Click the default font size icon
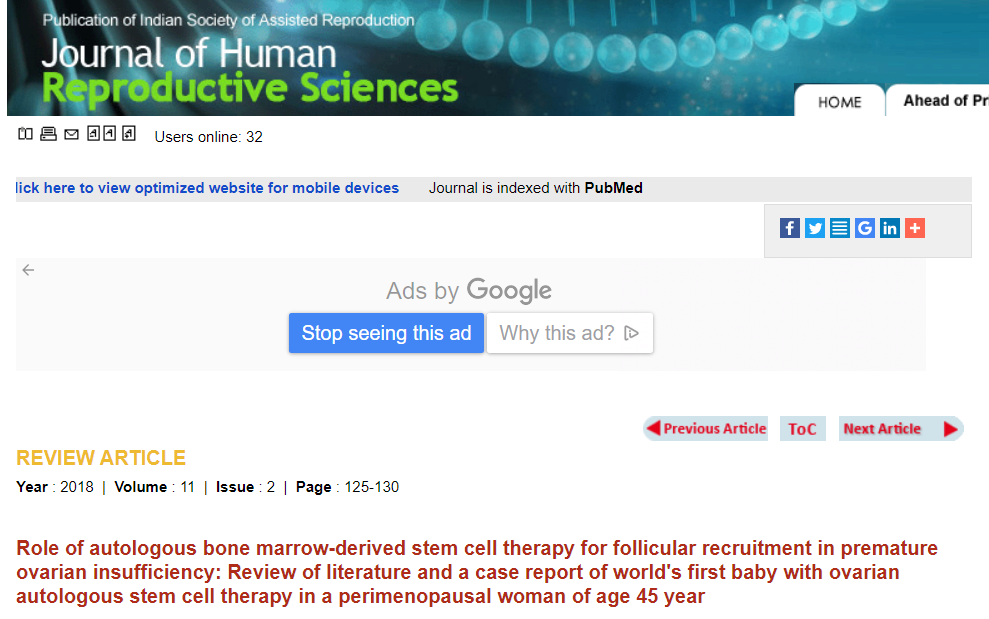989x619 pixels. click(110, 133)
